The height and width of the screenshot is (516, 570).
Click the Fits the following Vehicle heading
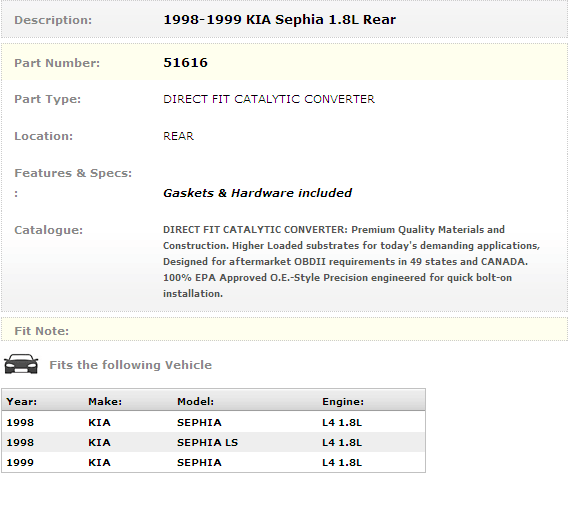click(131, 365)
